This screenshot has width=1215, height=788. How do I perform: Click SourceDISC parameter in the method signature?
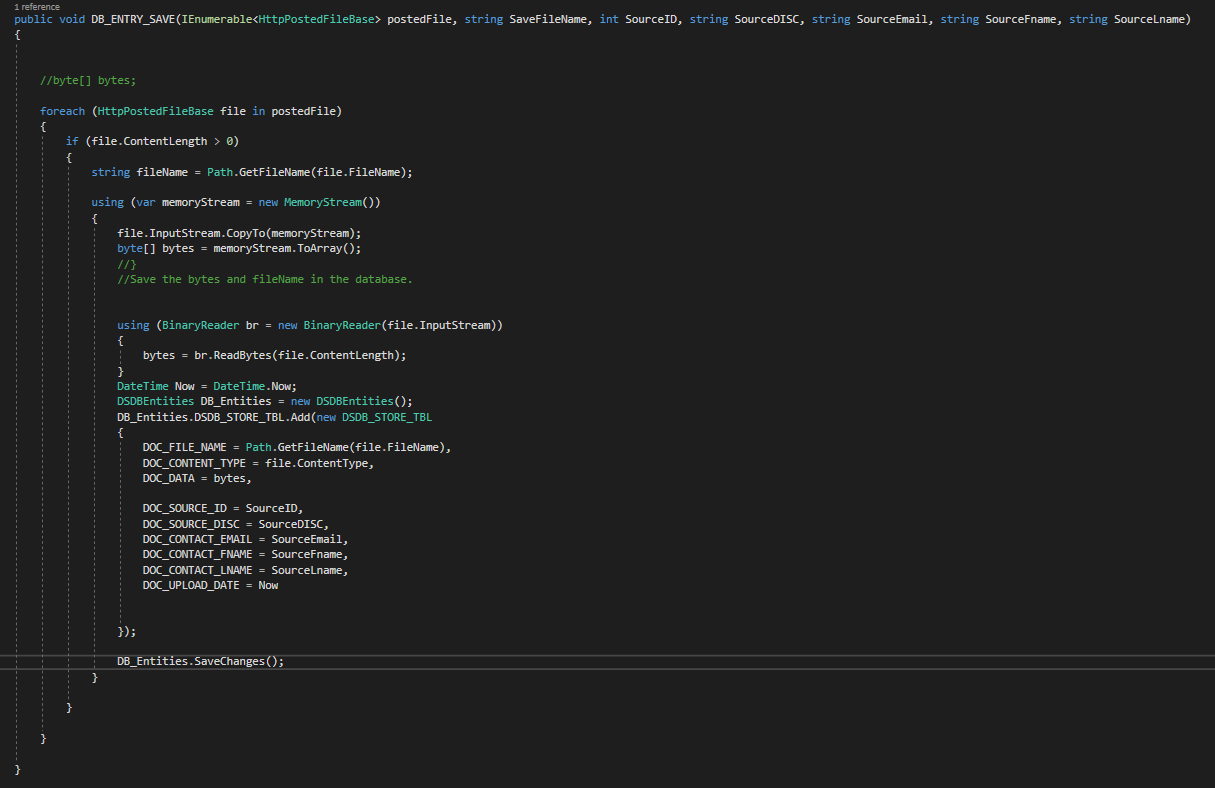point(768,19)
